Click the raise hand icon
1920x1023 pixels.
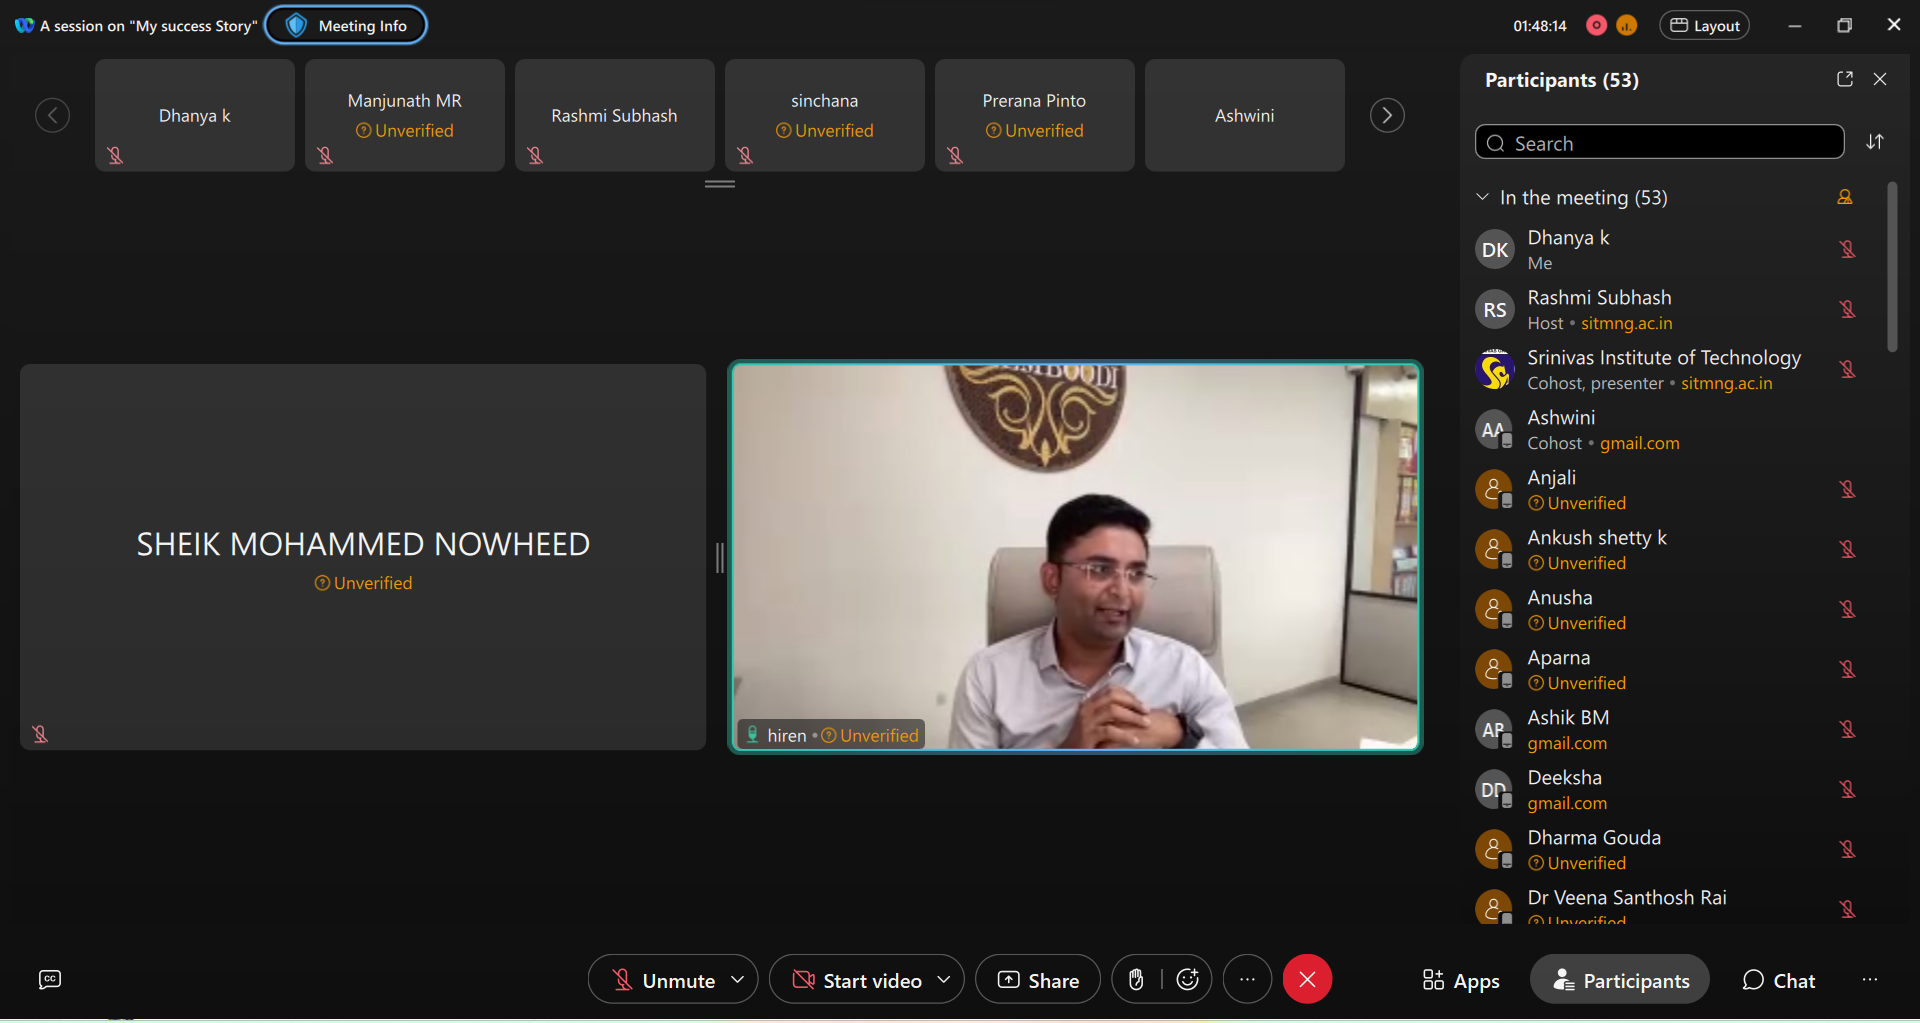tap(1136, 980)
